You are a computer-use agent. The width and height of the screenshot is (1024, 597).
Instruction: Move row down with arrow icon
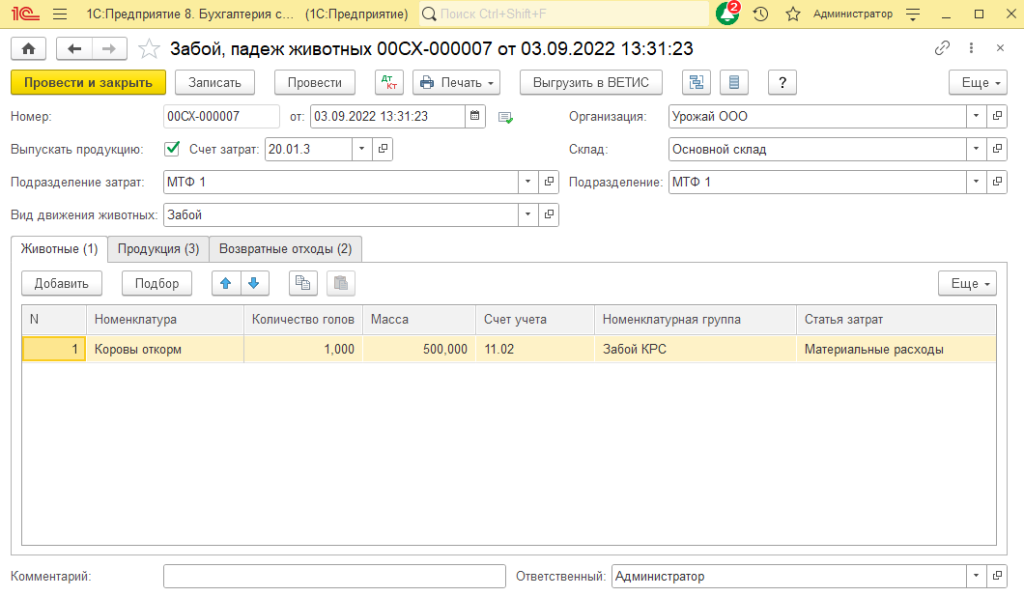[x=254, y=283]
